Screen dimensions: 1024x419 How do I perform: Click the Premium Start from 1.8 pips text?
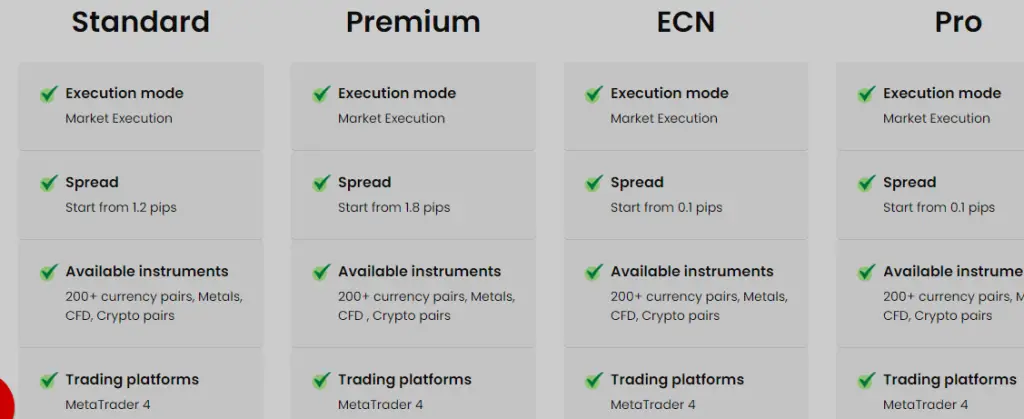(x=394, y=208)
